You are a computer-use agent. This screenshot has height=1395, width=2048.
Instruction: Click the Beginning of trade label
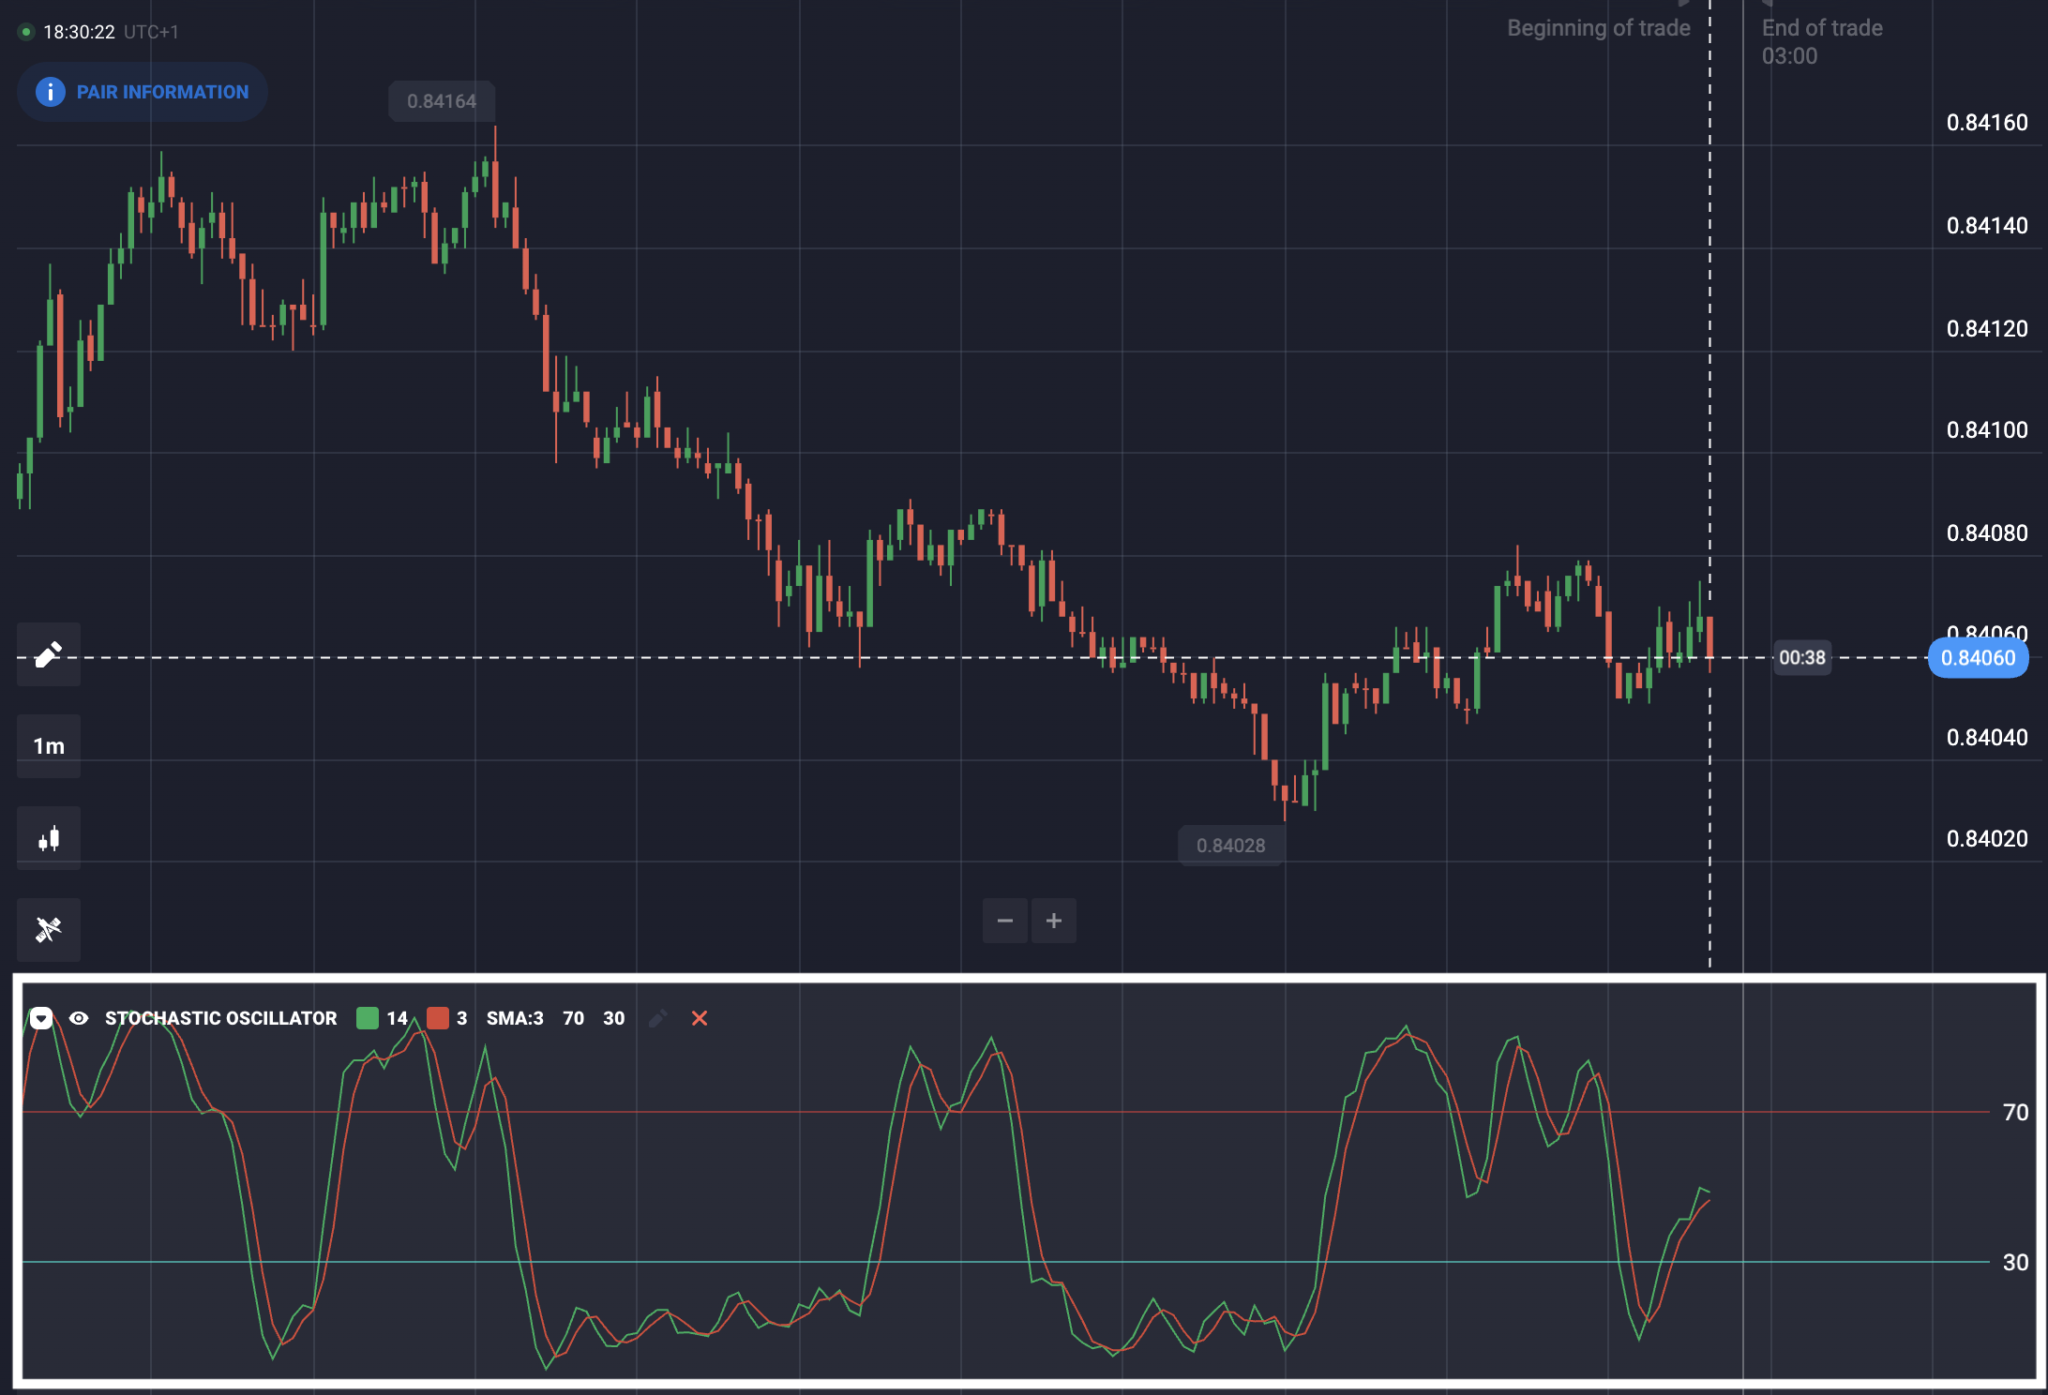tap(1599, 28)
